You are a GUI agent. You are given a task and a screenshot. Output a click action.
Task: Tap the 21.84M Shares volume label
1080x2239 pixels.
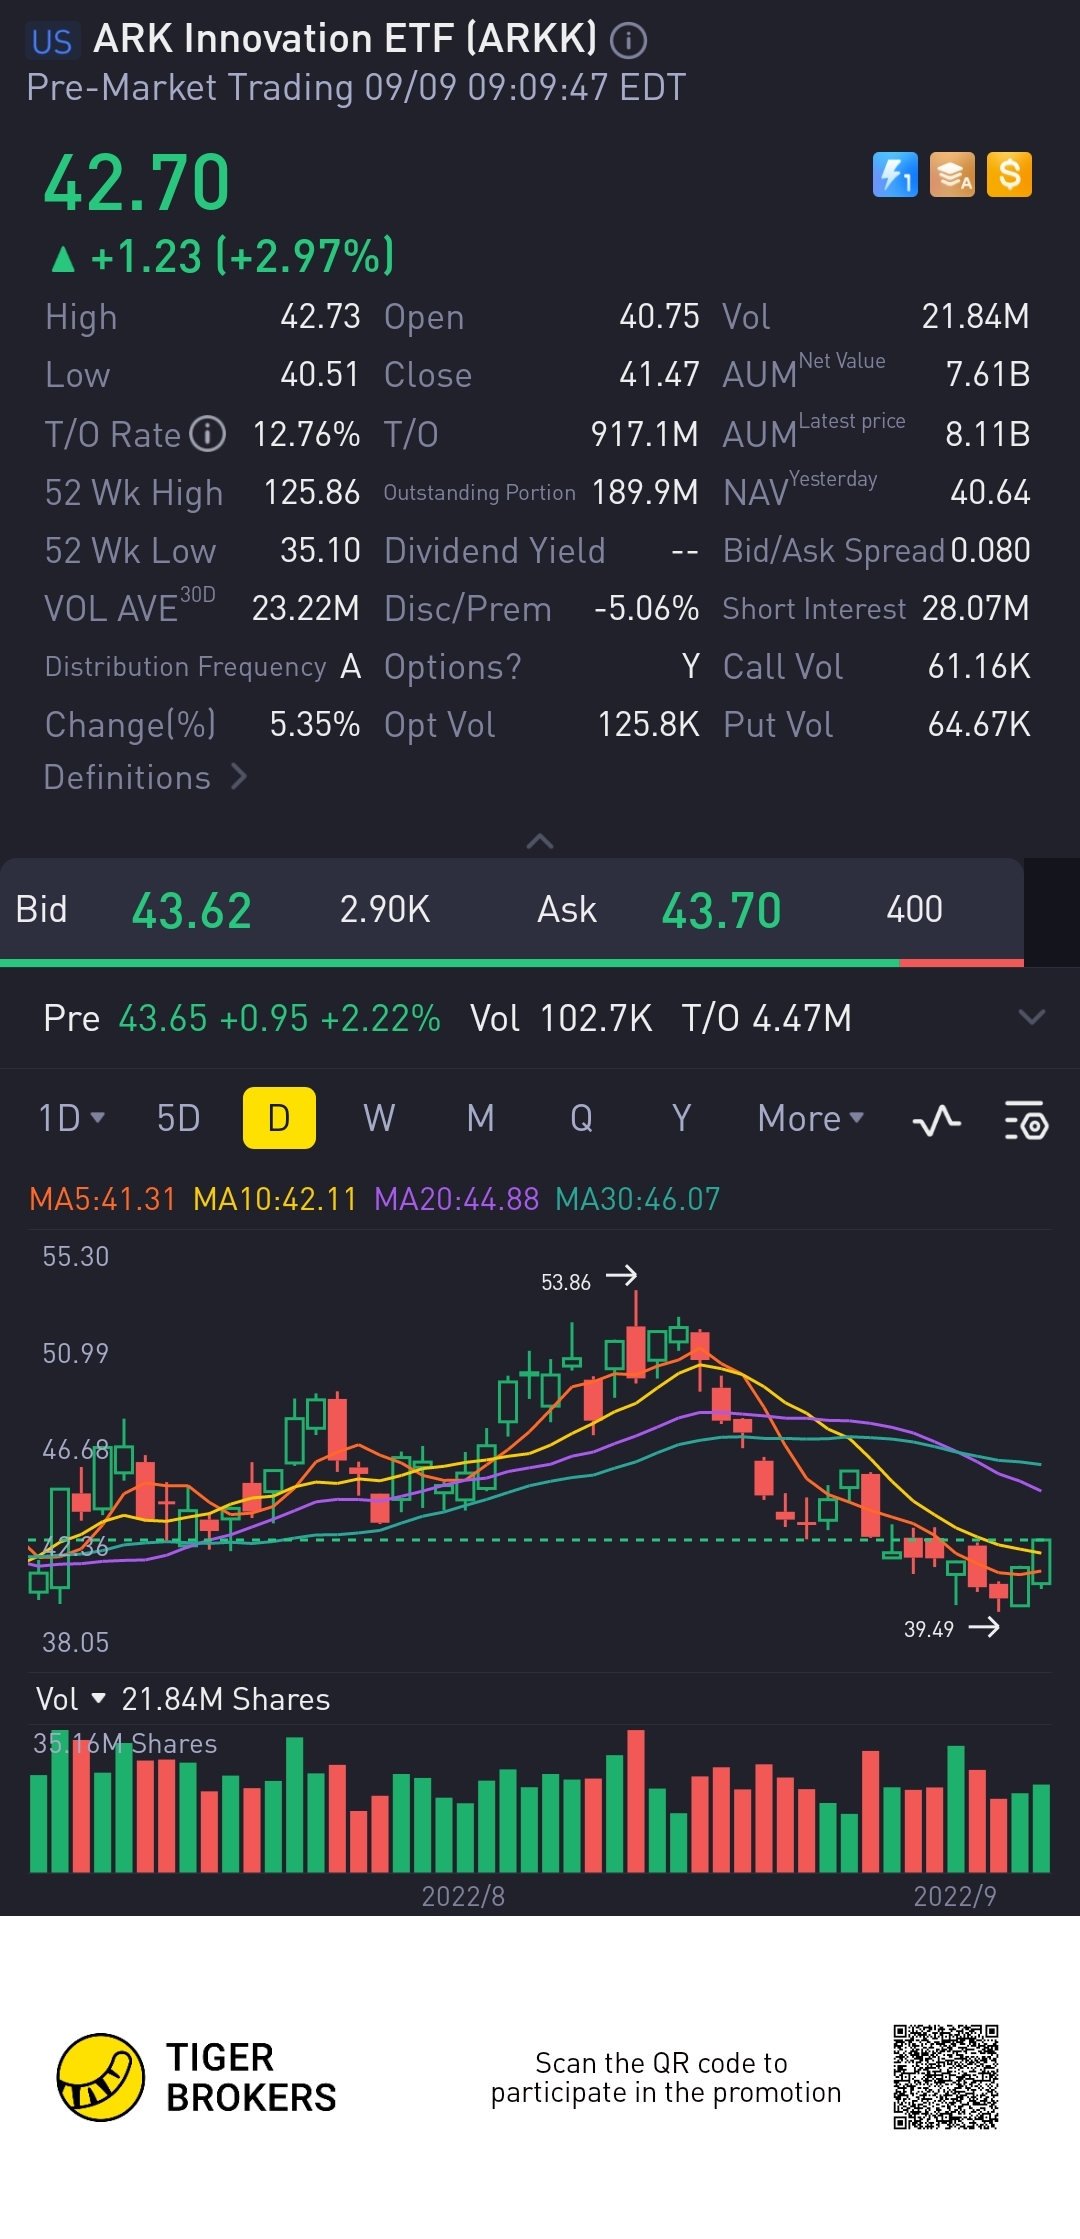tap(226, 1699)
